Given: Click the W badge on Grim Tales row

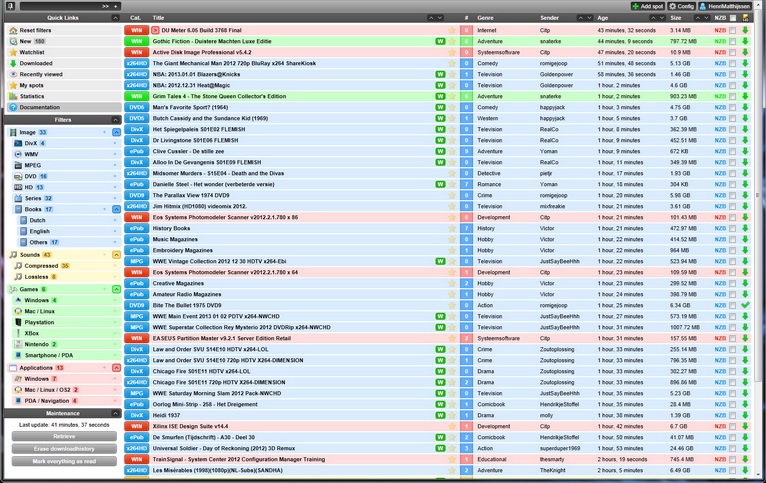Looking at the screenshot, I should coord(440,96).
